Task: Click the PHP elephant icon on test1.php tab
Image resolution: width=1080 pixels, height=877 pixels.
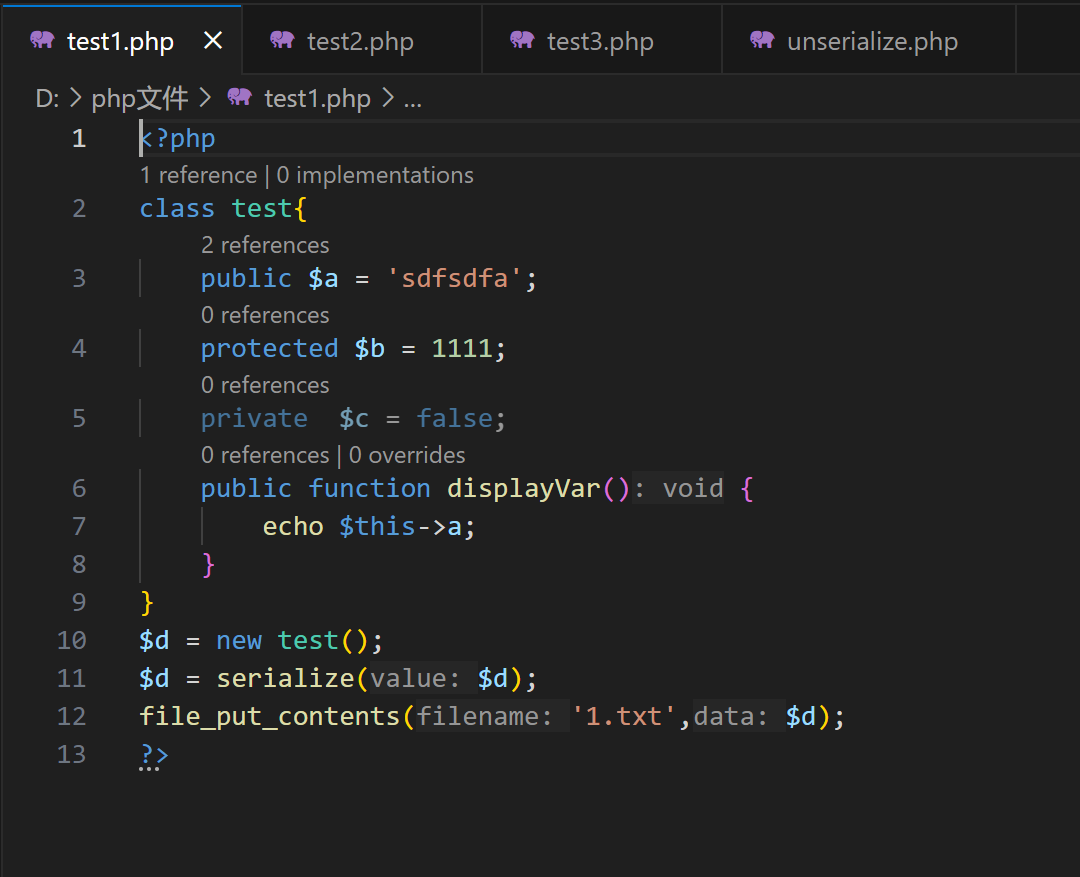Action: [42, 39]
